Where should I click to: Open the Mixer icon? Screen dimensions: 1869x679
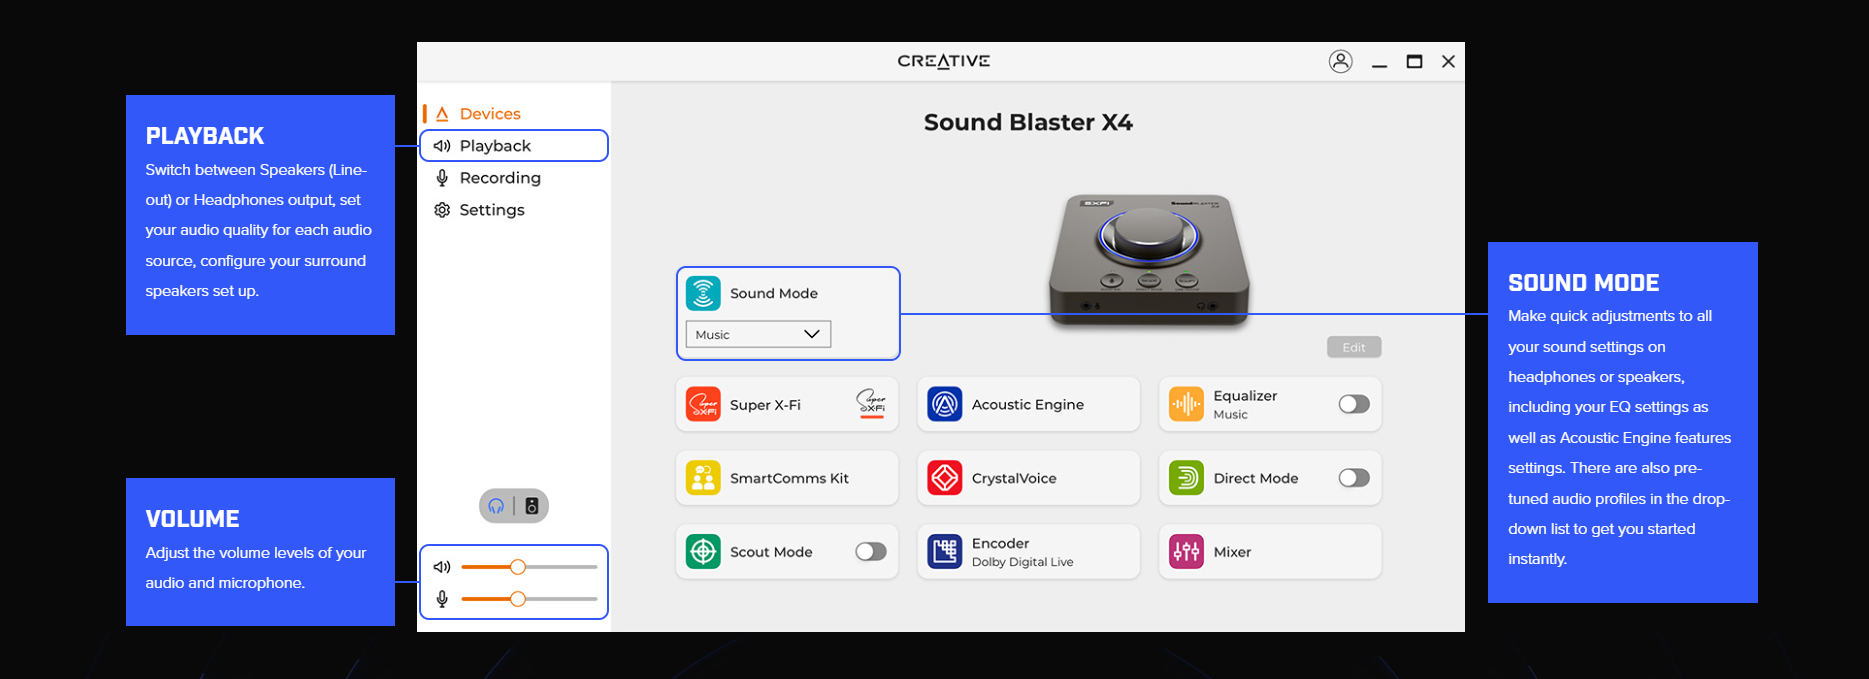pos(1186,552)
